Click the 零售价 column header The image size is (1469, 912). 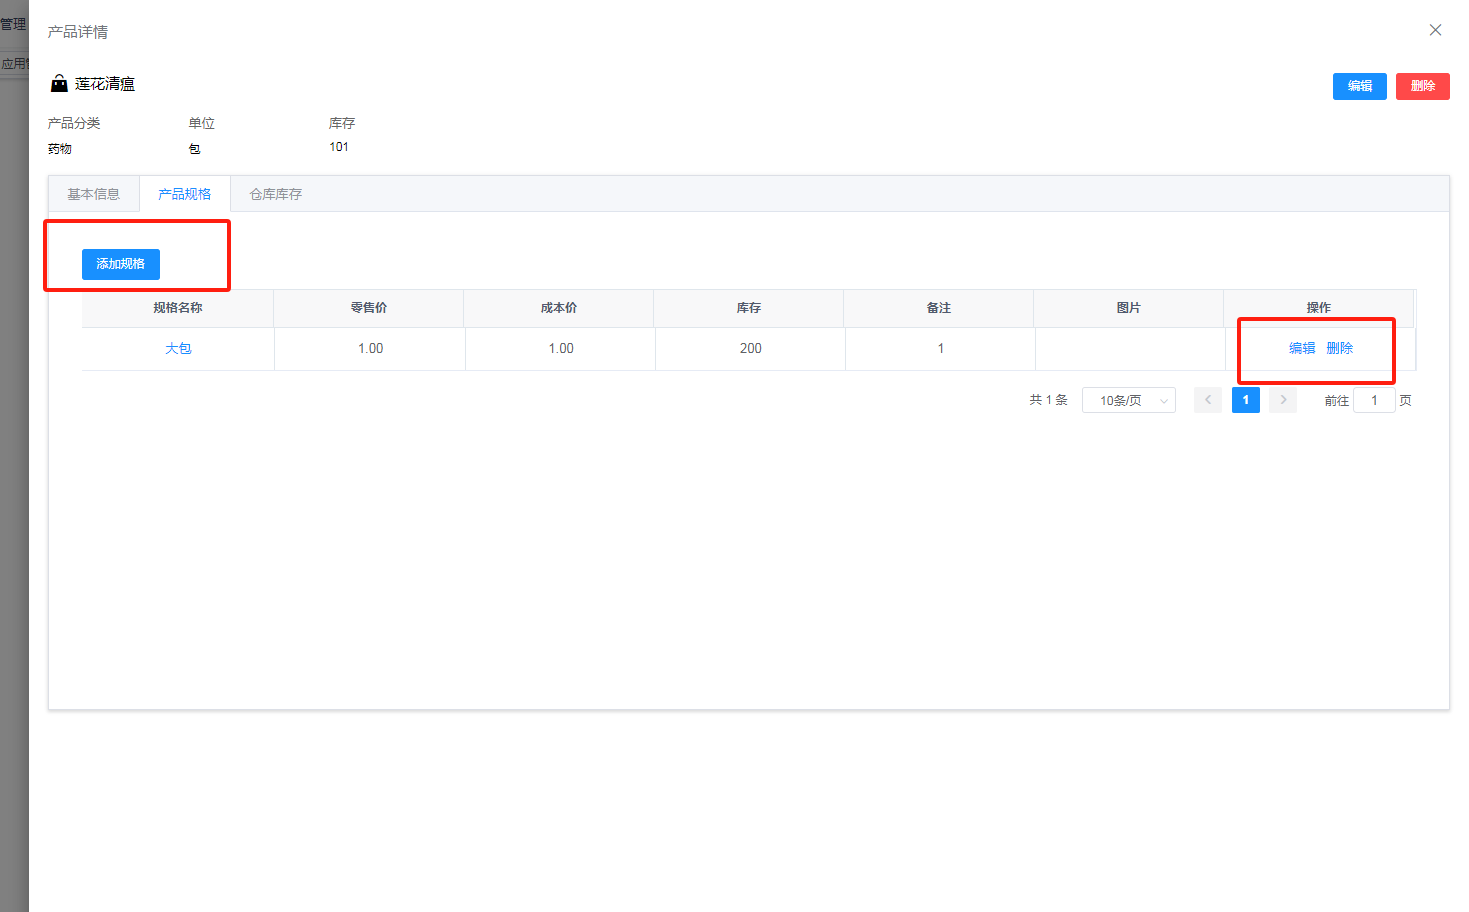coord(369,308)
